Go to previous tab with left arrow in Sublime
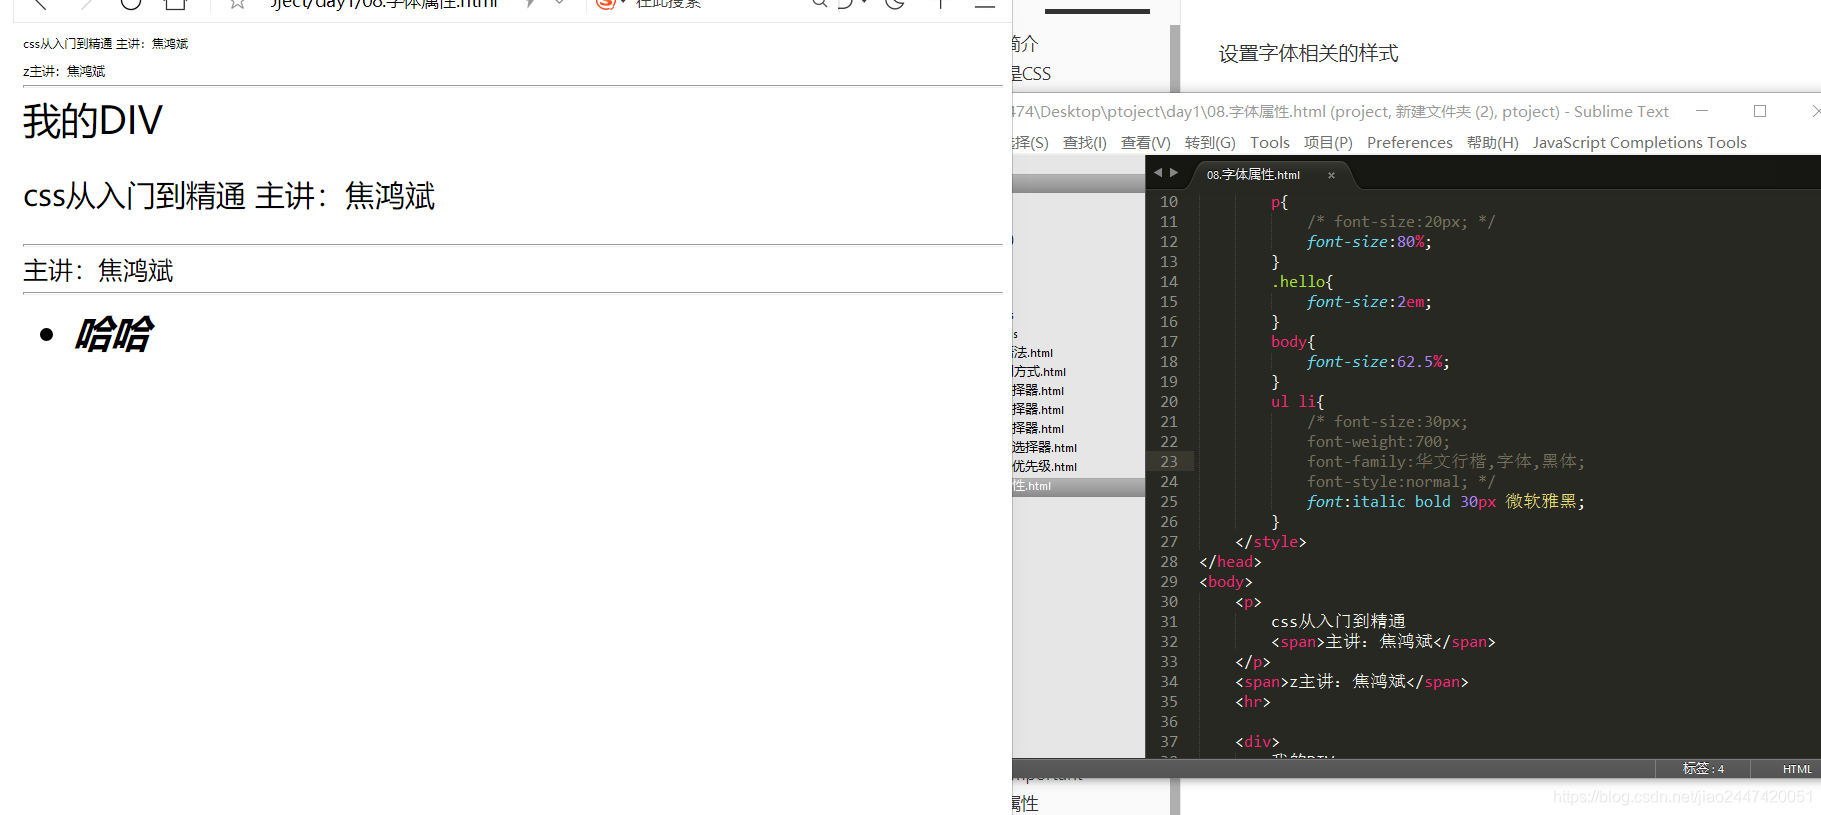The width and height of the screenshot is (1821, 815). click(x=1158, y=173)
